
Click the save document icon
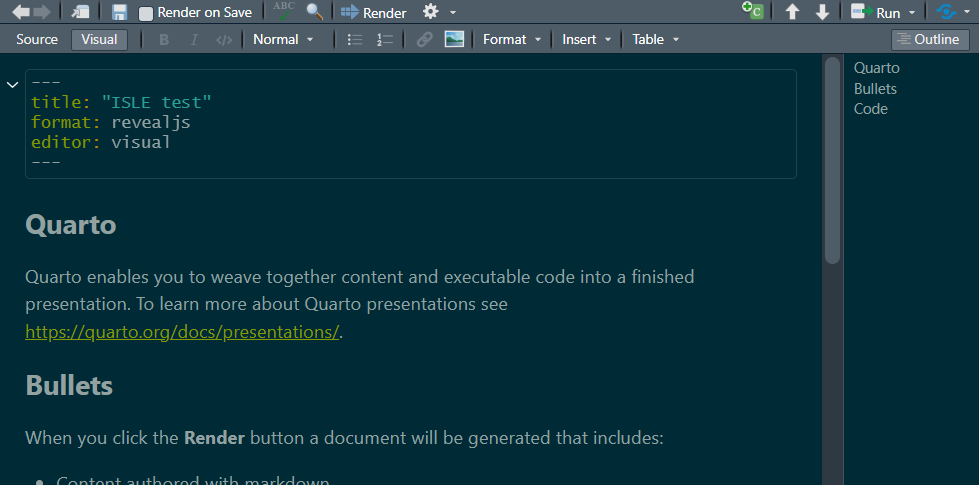coord(120,13)
